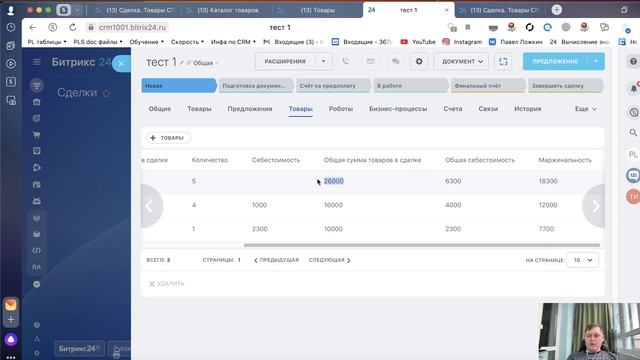The image size is (640, 360).
Task: Expand the РАСШИРЕНИЯ dropdown arrow
Action: point(323,61)
